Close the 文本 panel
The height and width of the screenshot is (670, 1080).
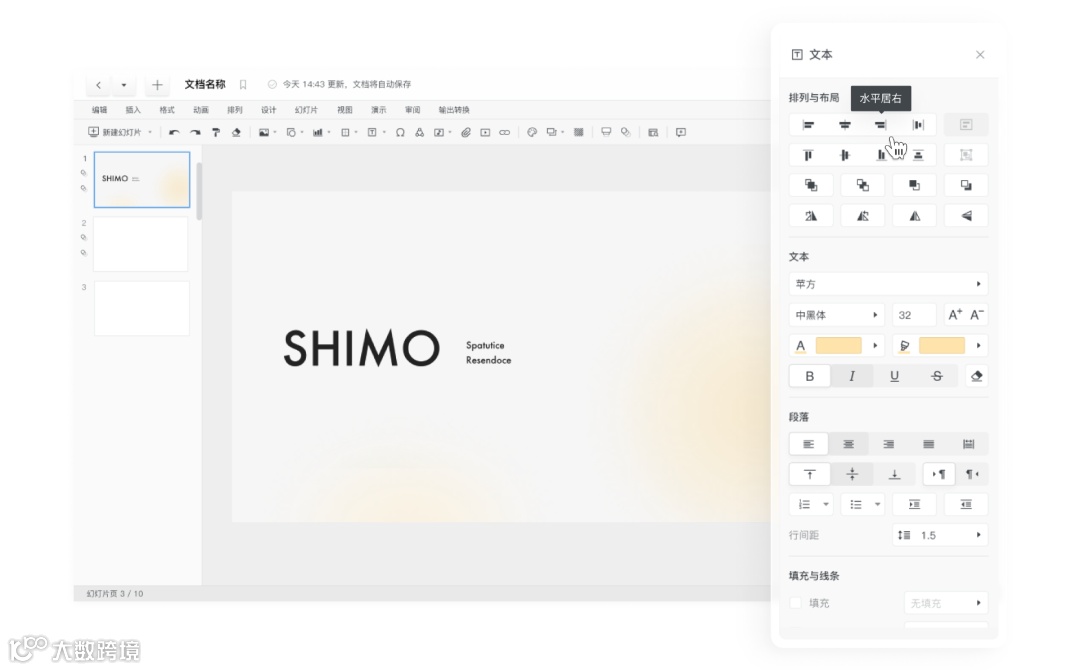pos(979,54)
